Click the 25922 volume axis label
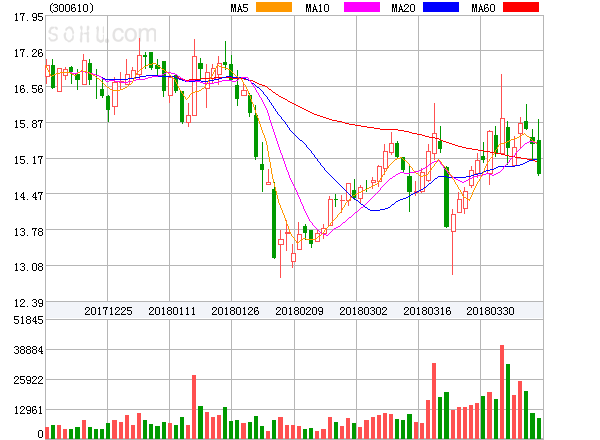Image resolution: width=600 pixels, height=440 pixels. [x=29, y=380]
